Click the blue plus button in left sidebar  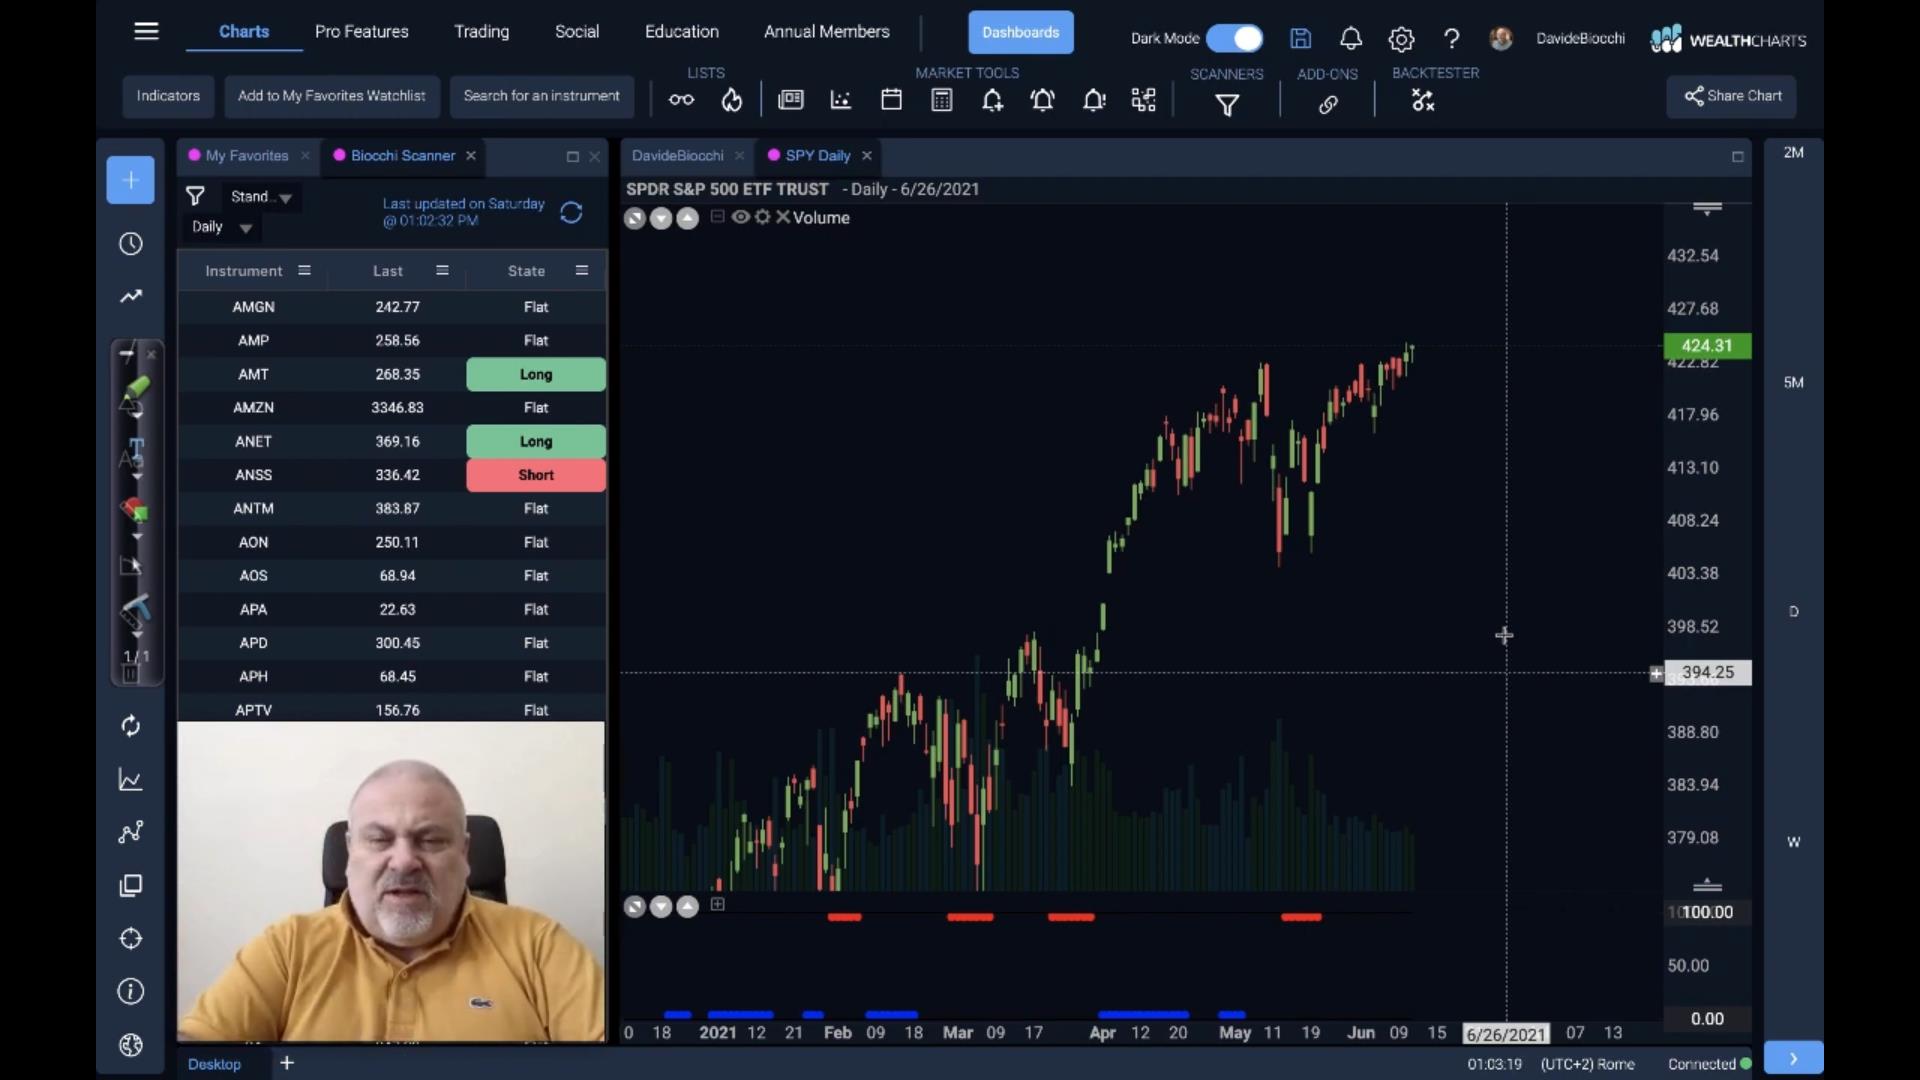[x=131, y=180]
